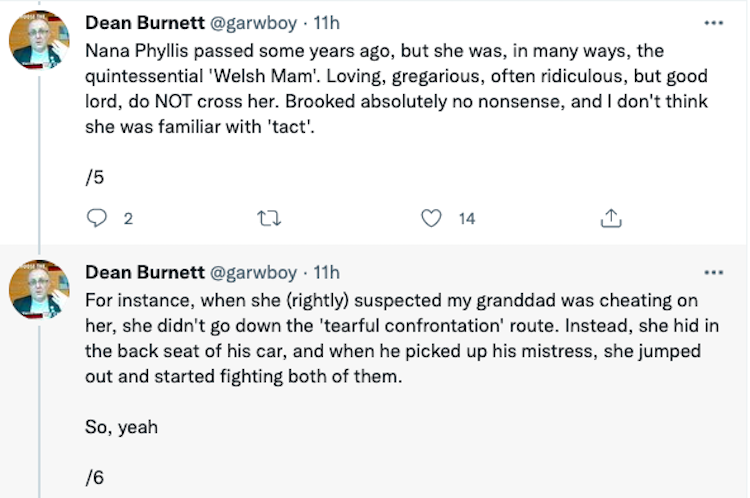750x498 pixels.
Task: Like the Nana Phyllis tweet with heart
Action: [x=431, y=218]
